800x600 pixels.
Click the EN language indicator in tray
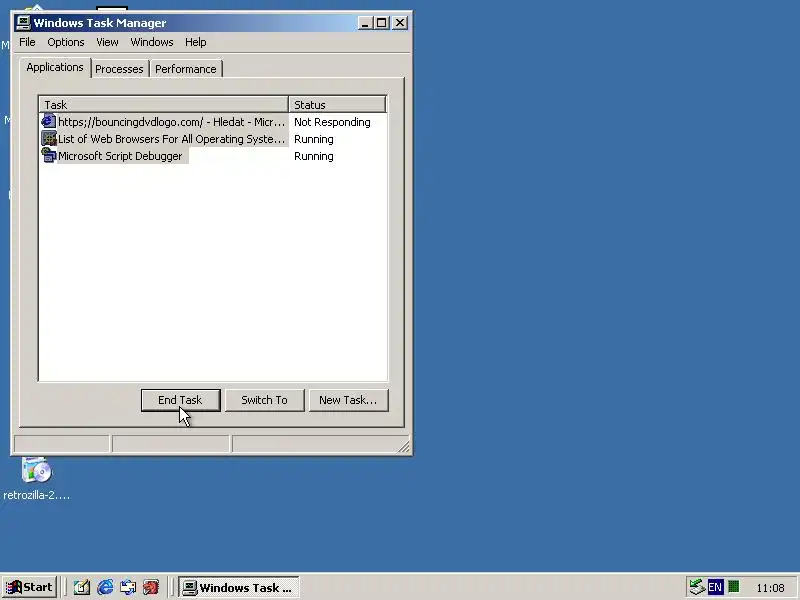pyautogui.click(x=715, y=587)
